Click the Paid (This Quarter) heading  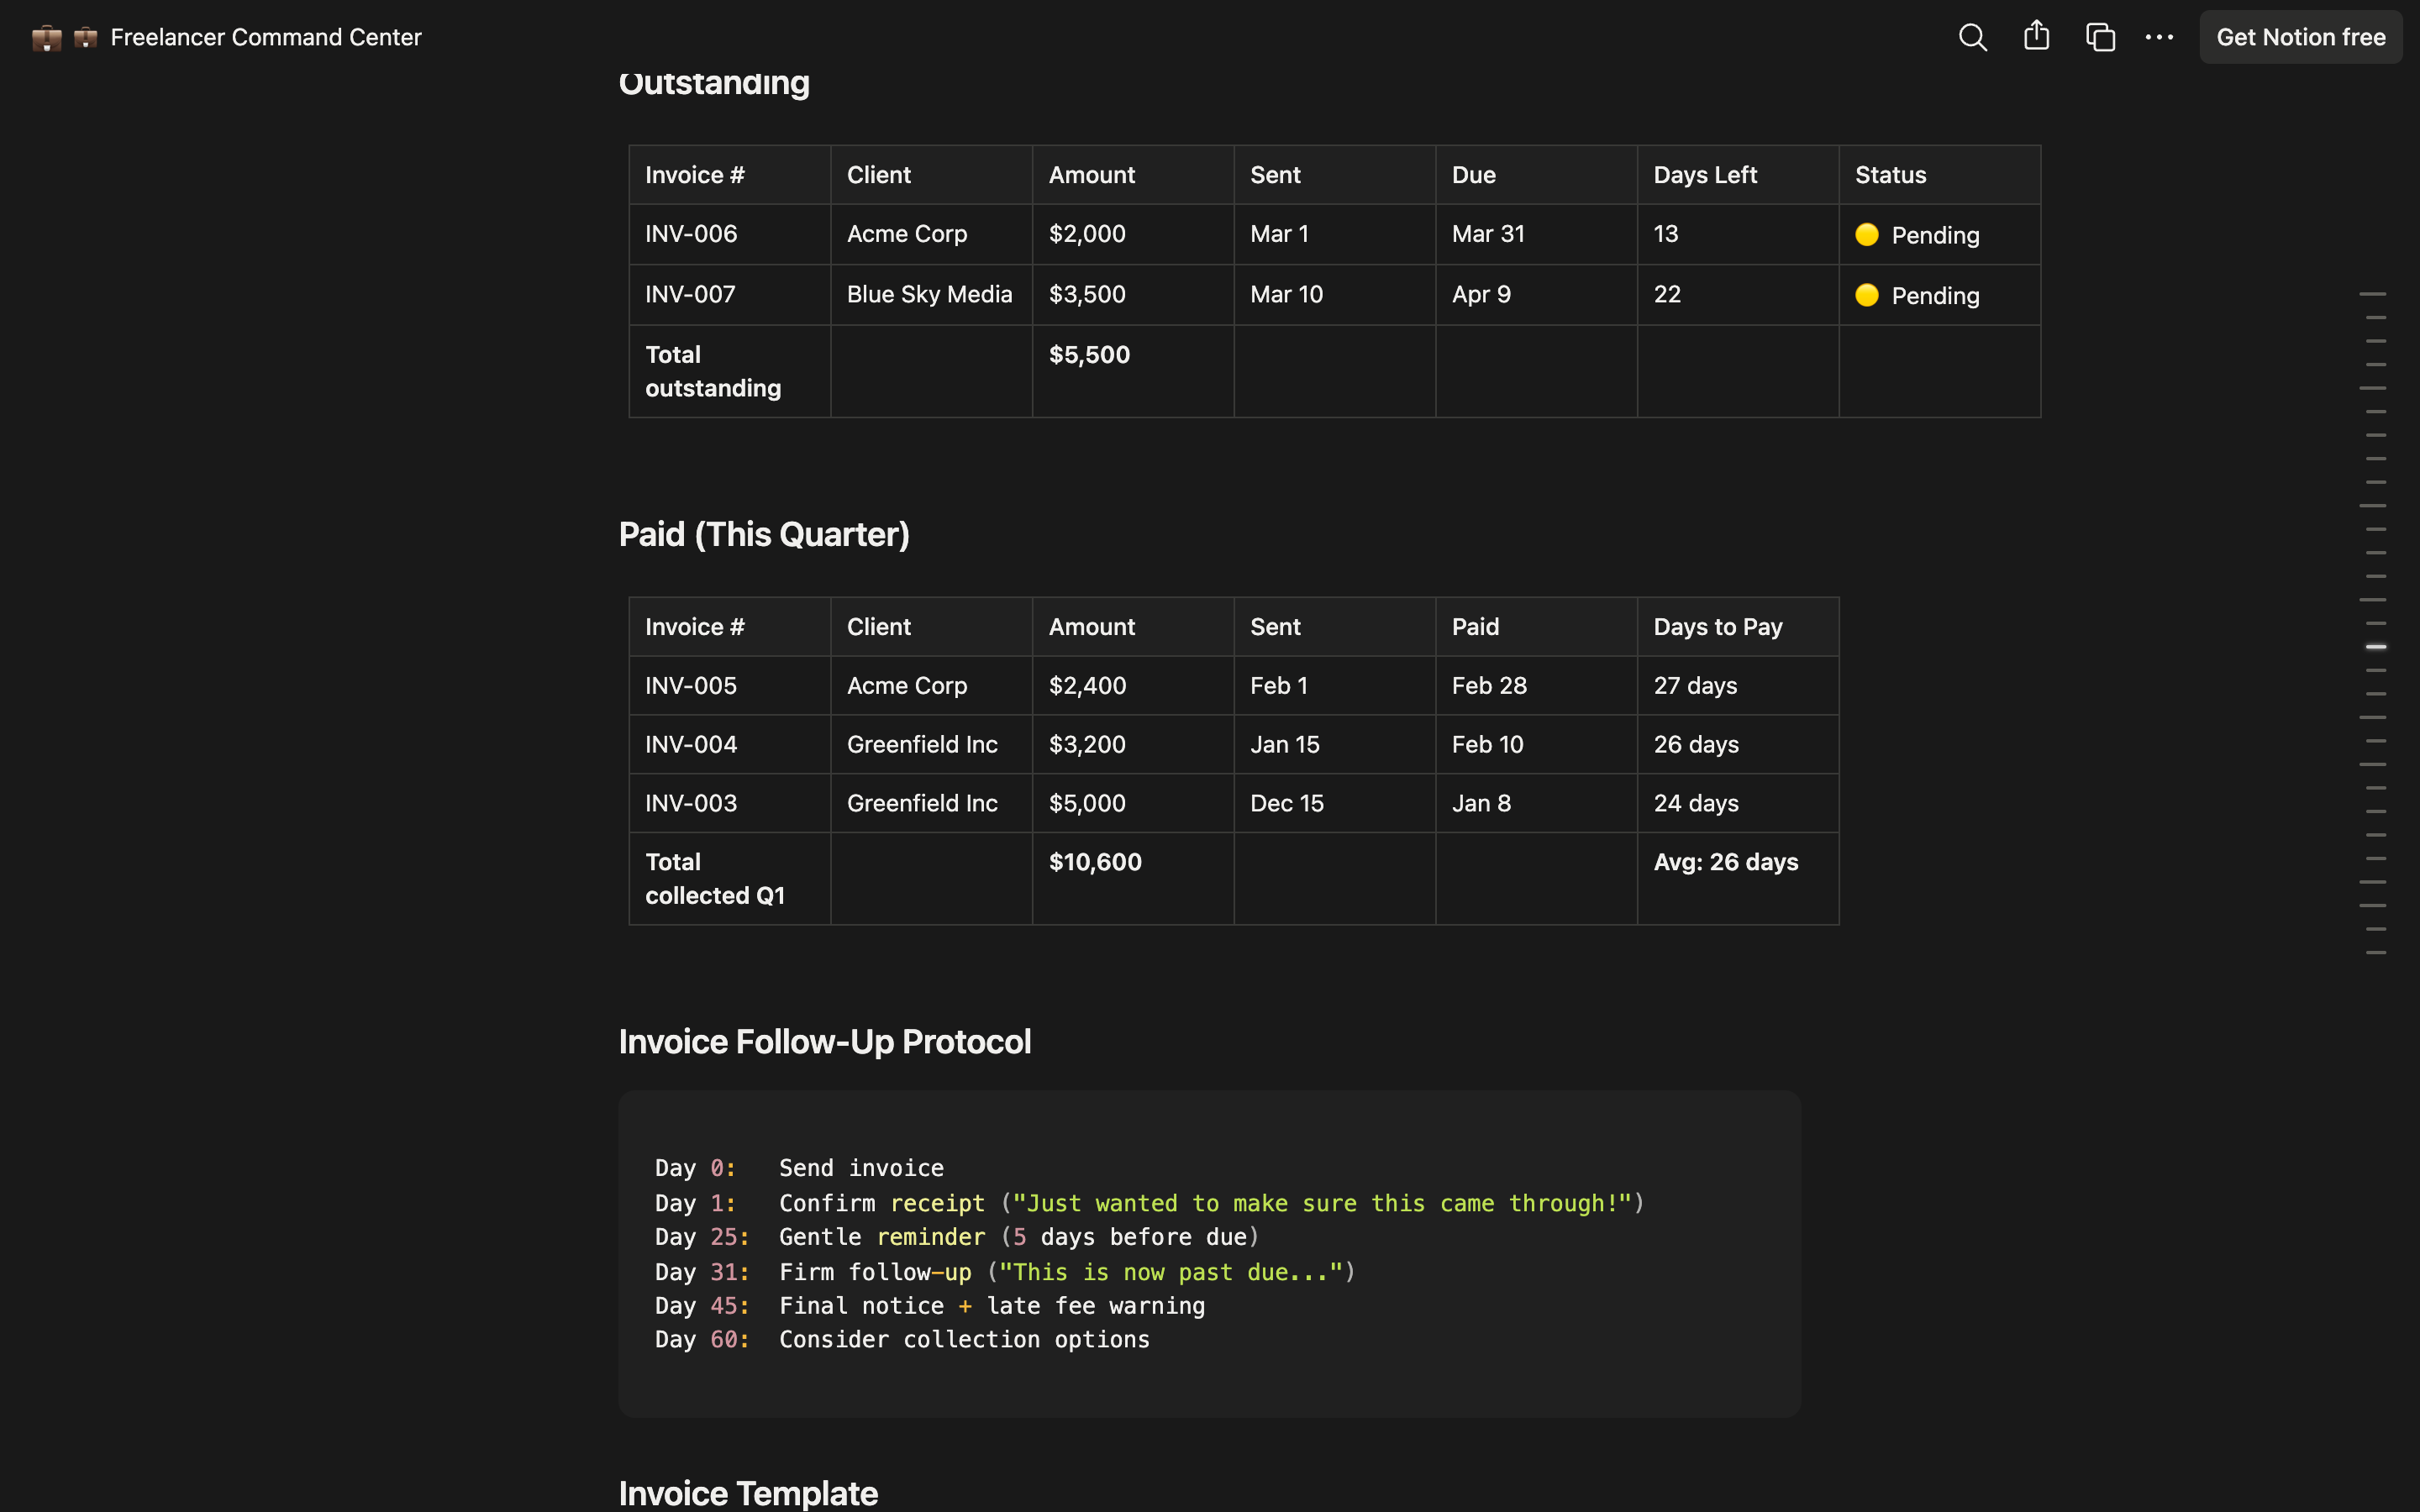[x=764, y=534]
